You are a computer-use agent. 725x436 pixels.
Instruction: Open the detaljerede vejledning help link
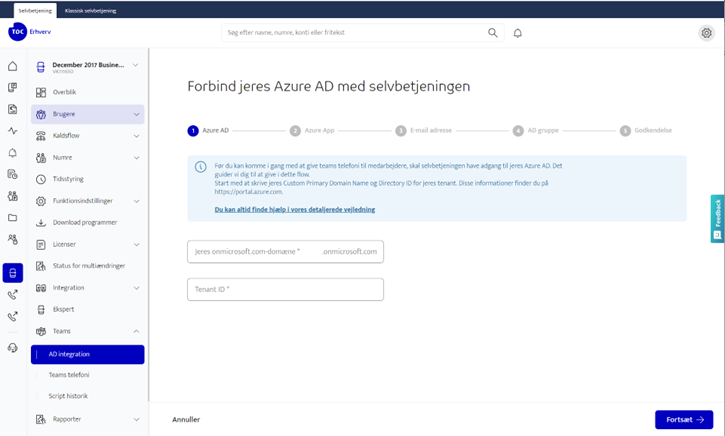[295, 210]
